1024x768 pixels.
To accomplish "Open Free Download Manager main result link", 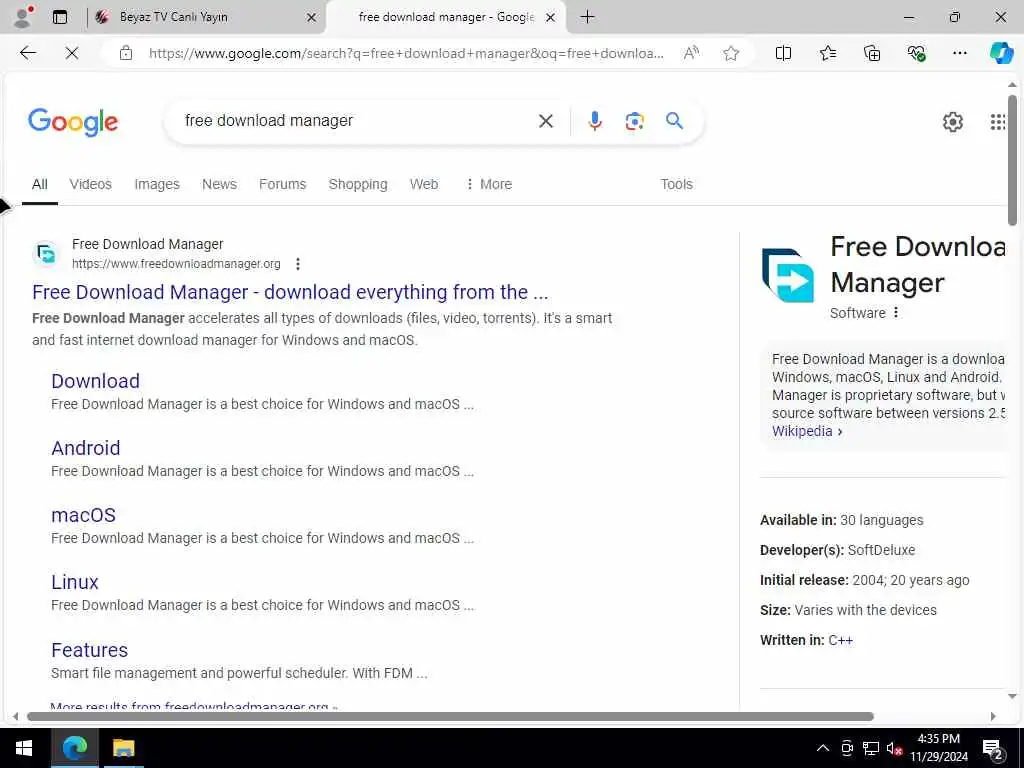I will click(x=290, y=292).
